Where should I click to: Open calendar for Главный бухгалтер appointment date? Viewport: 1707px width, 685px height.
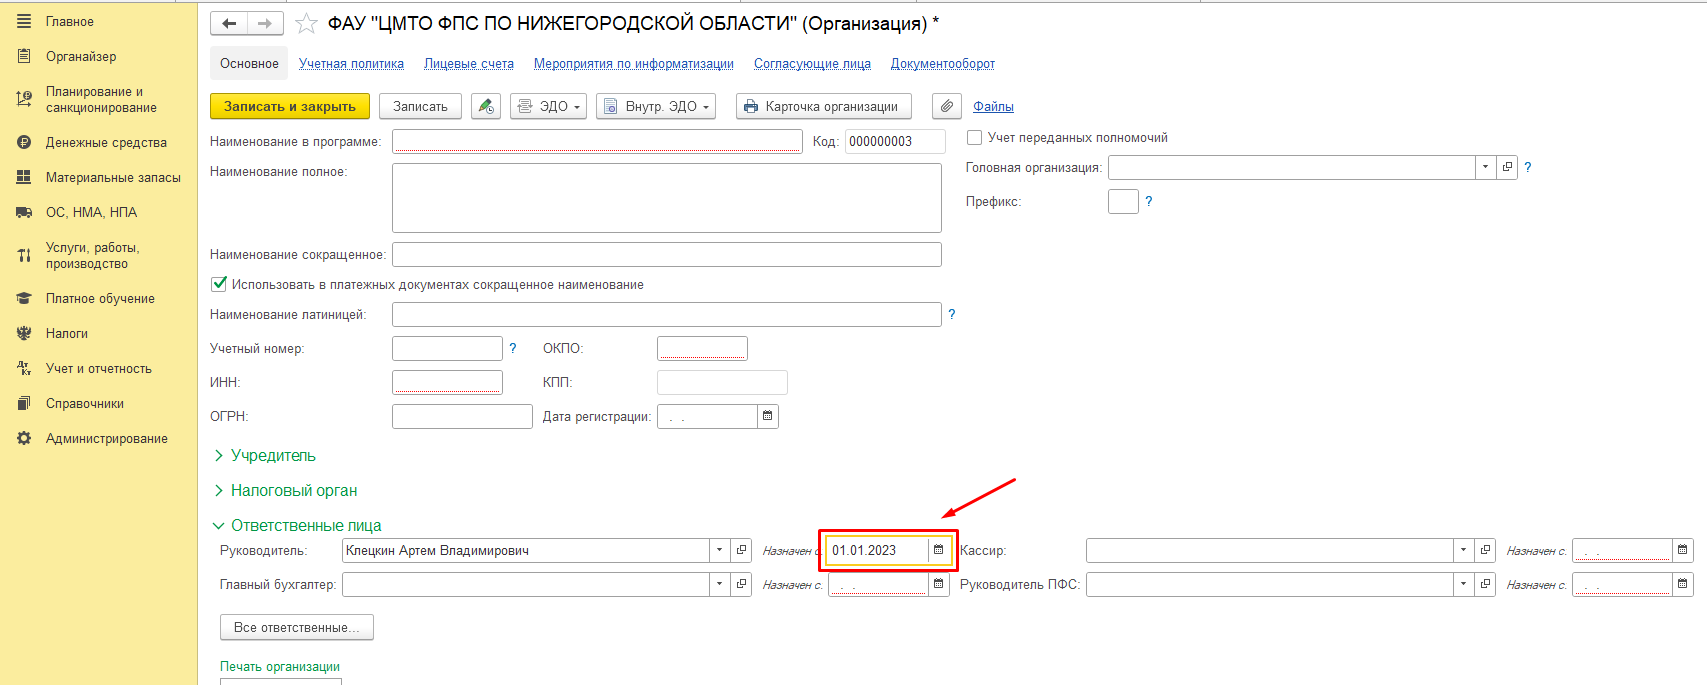point(938,584)
